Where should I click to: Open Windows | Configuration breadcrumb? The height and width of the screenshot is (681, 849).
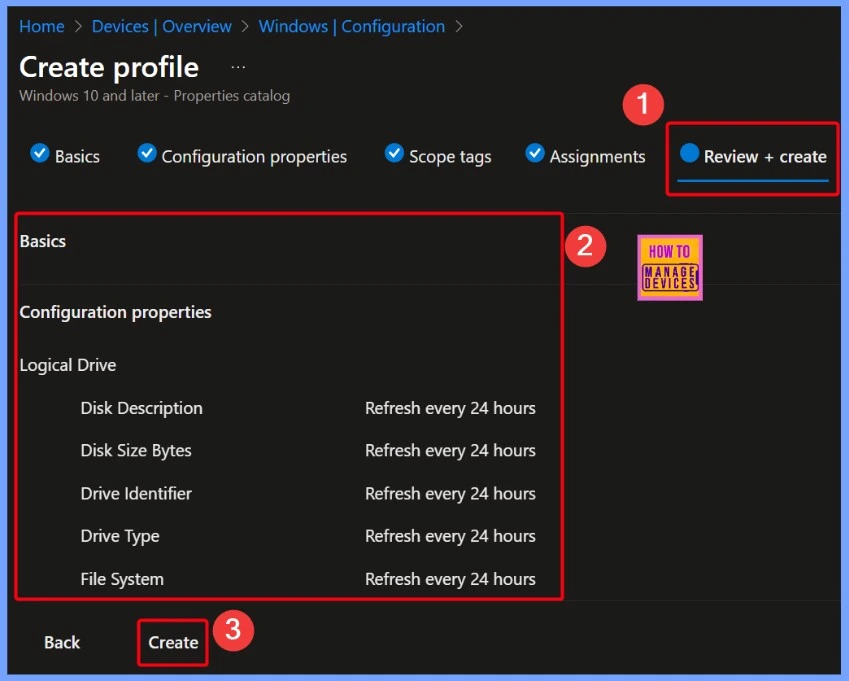pos(351,26)
